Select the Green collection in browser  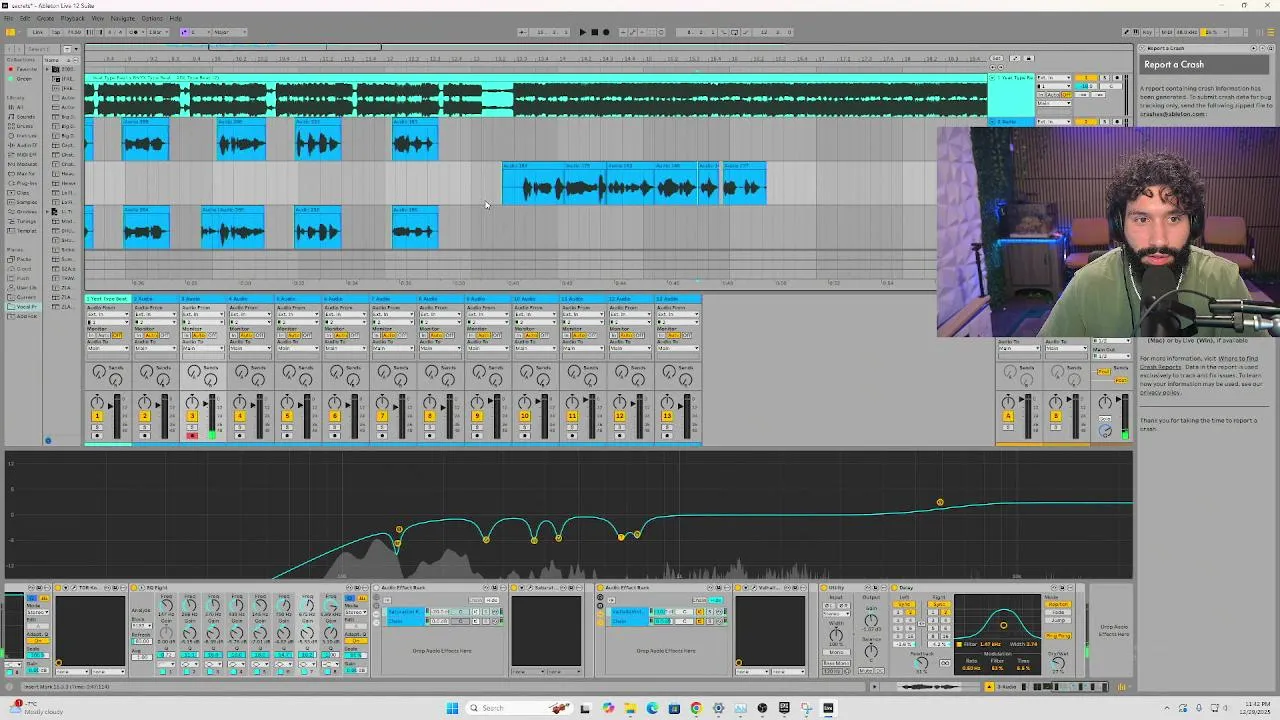click(24, 79)
